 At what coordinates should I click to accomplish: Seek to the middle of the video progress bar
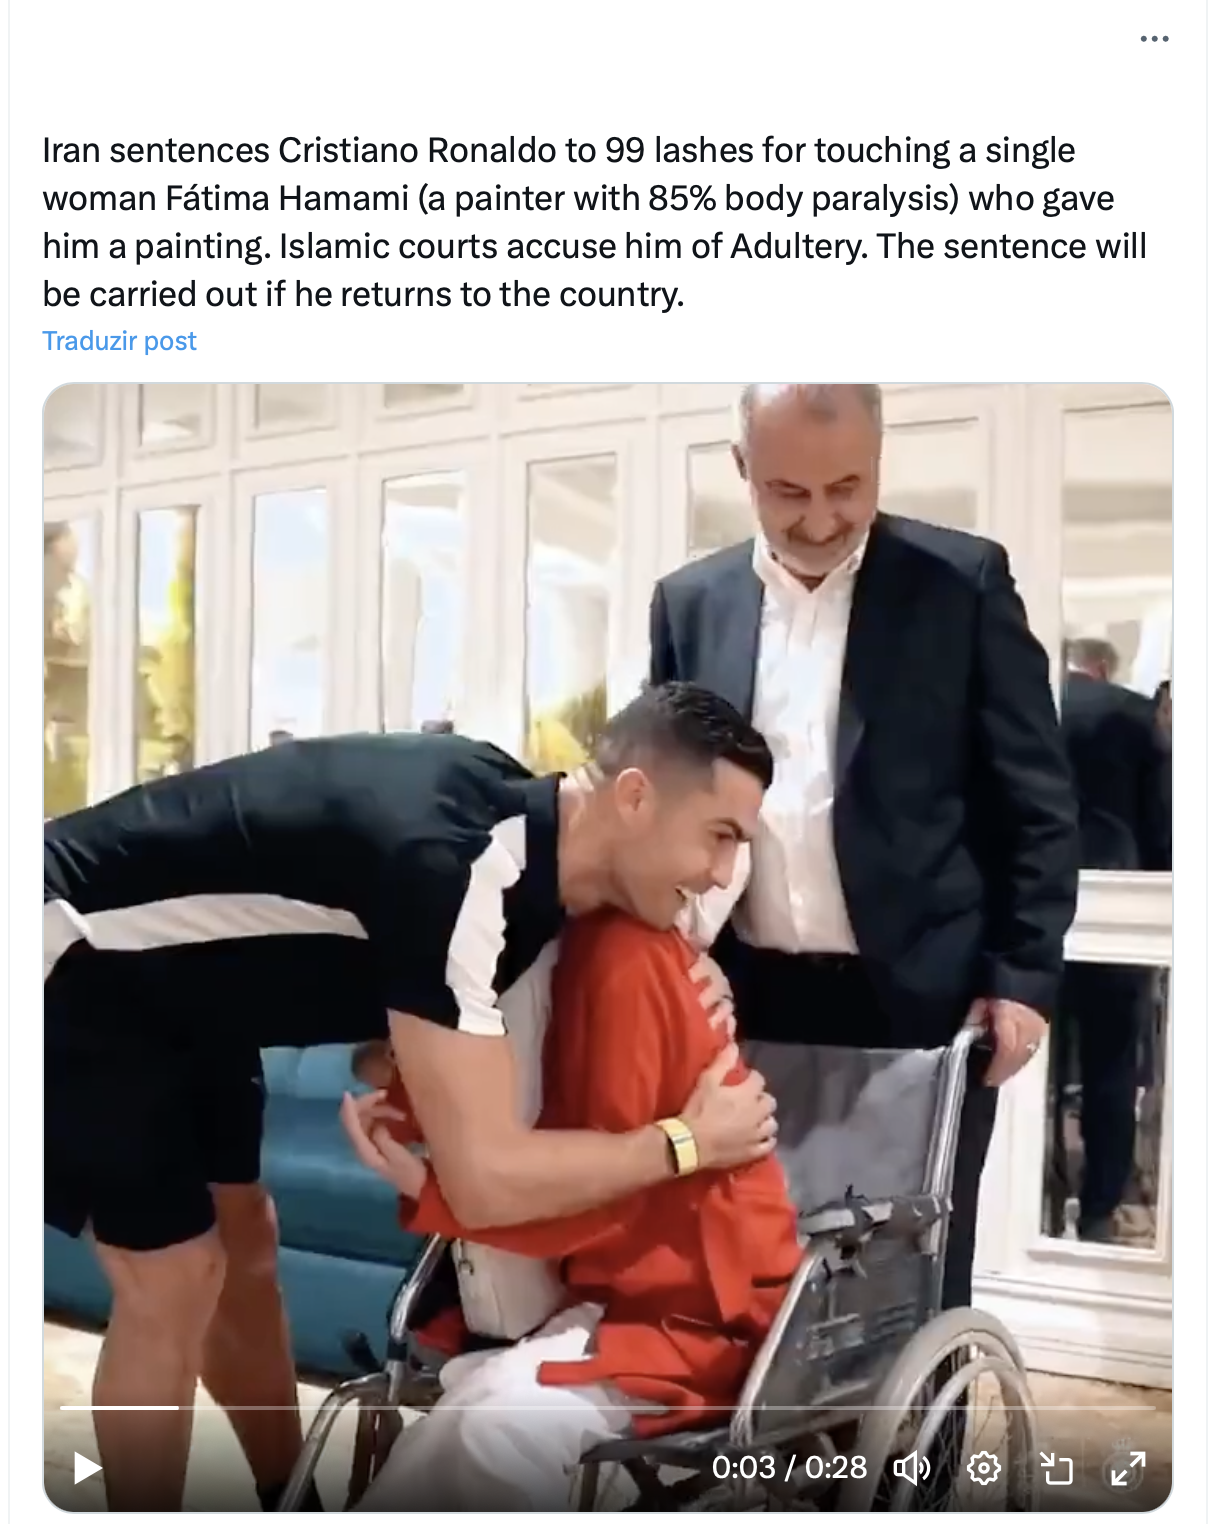608,1407
